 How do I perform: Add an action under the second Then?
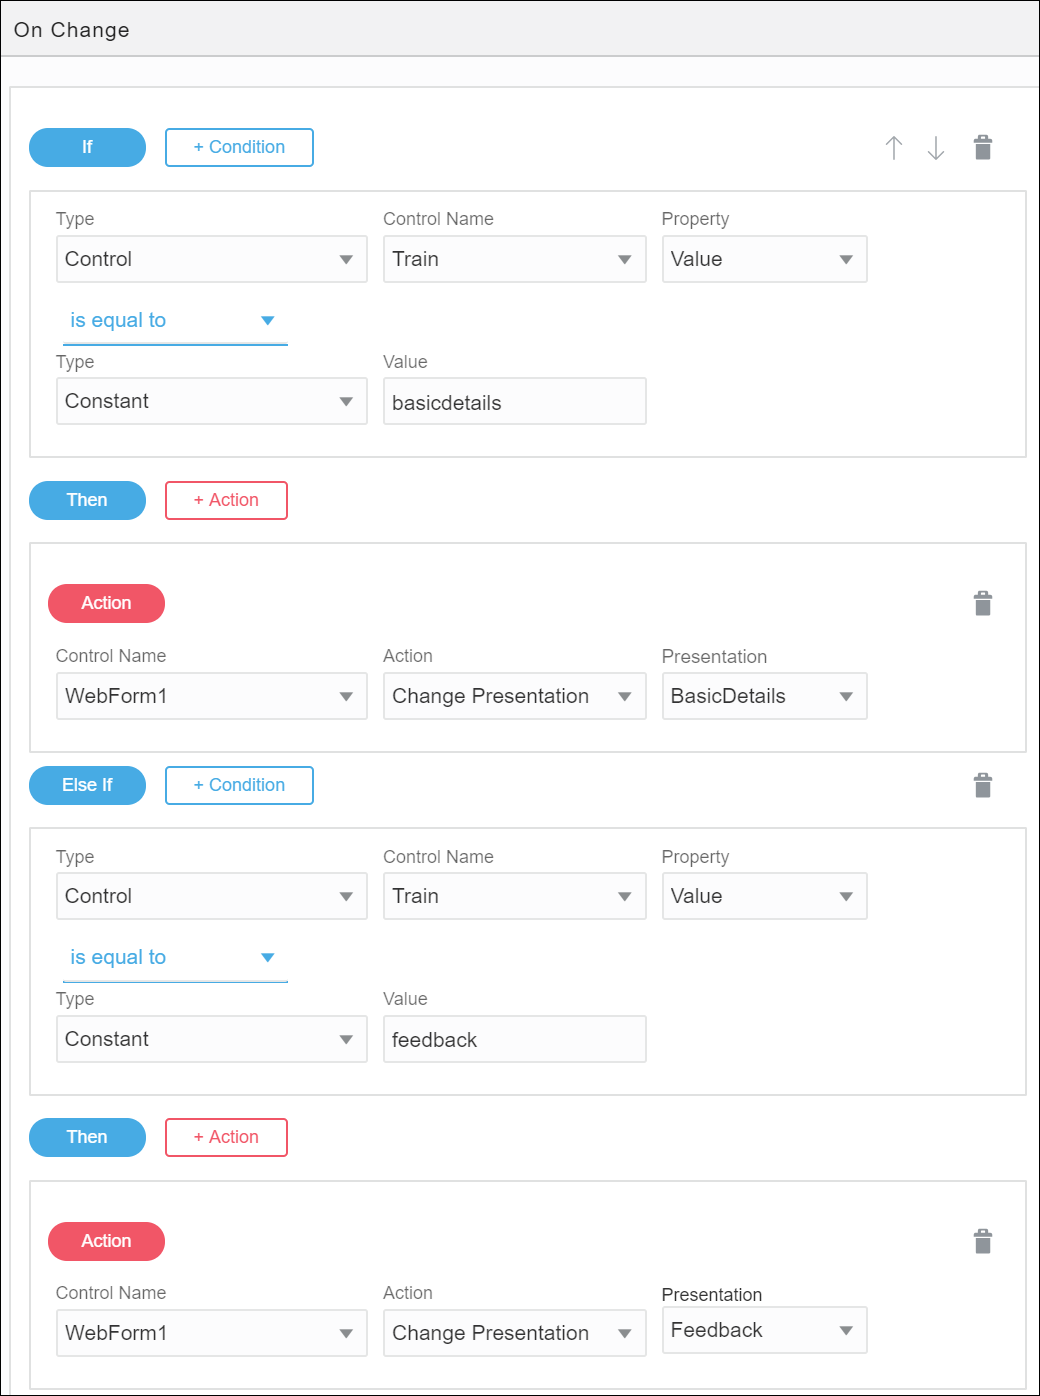[226, 1137]
